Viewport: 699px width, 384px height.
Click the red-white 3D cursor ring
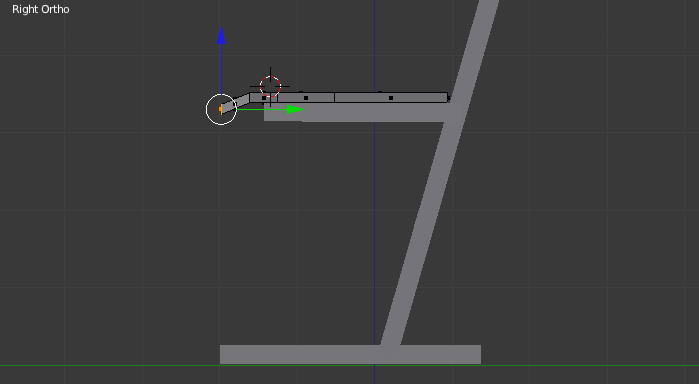[x=270, y=87]
